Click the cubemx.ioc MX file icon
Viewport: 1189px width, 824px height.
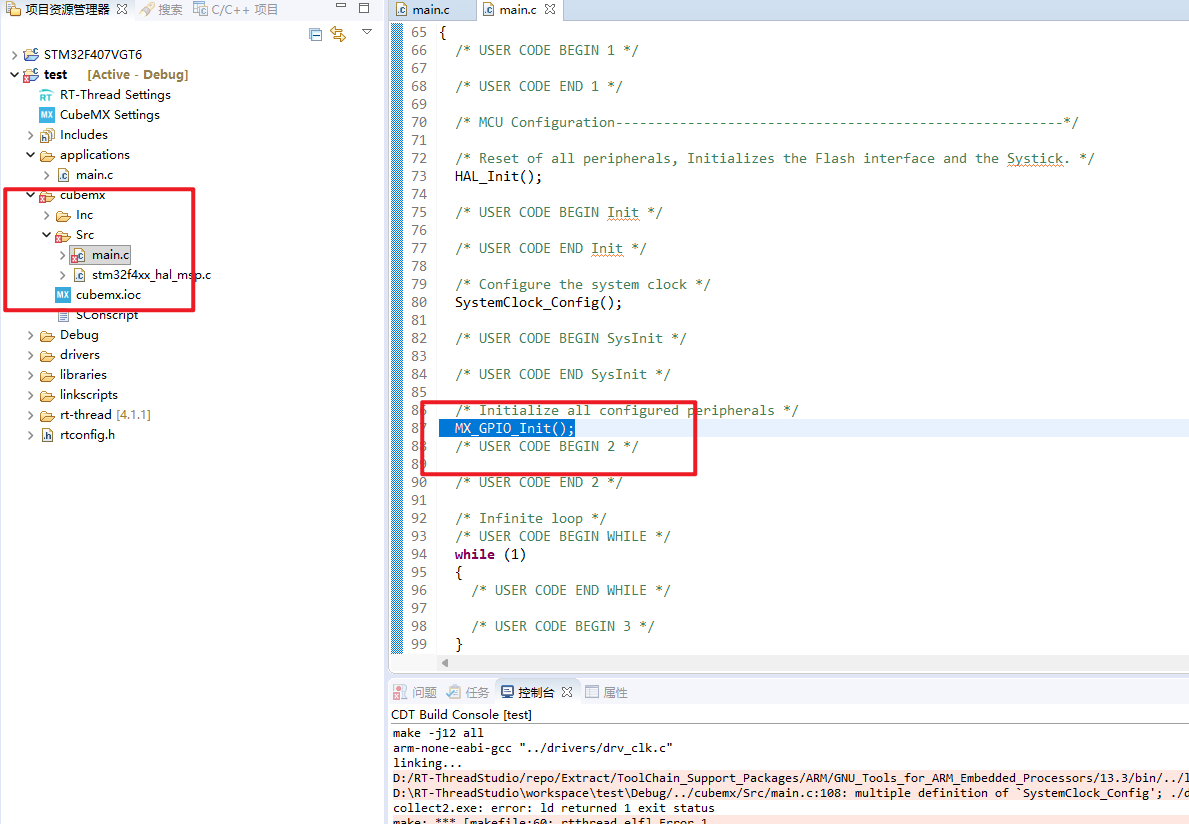[63, 295]
